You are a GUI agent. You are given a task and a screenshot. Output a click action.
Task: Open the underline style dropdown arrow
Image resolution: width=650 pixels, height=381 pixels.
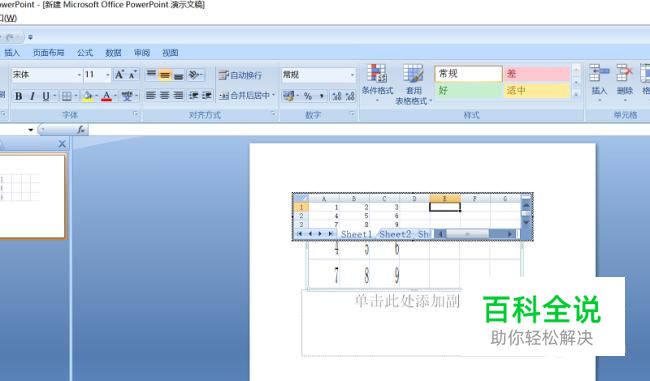coord(54,96)
